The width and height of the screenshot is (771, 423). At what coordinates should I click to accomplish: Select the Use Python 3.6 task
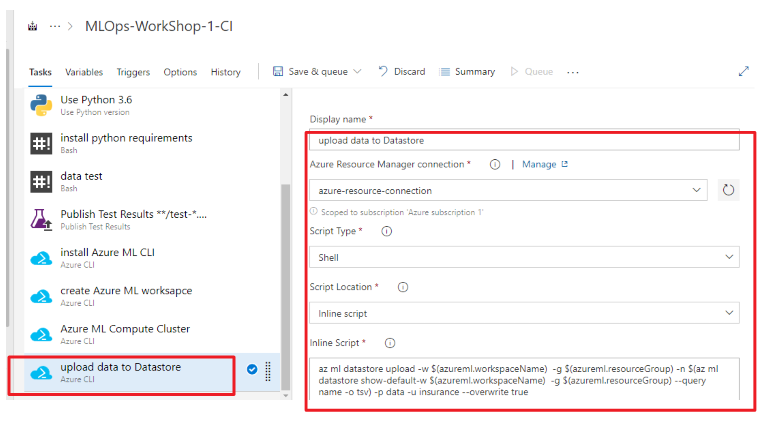[152, 105]
